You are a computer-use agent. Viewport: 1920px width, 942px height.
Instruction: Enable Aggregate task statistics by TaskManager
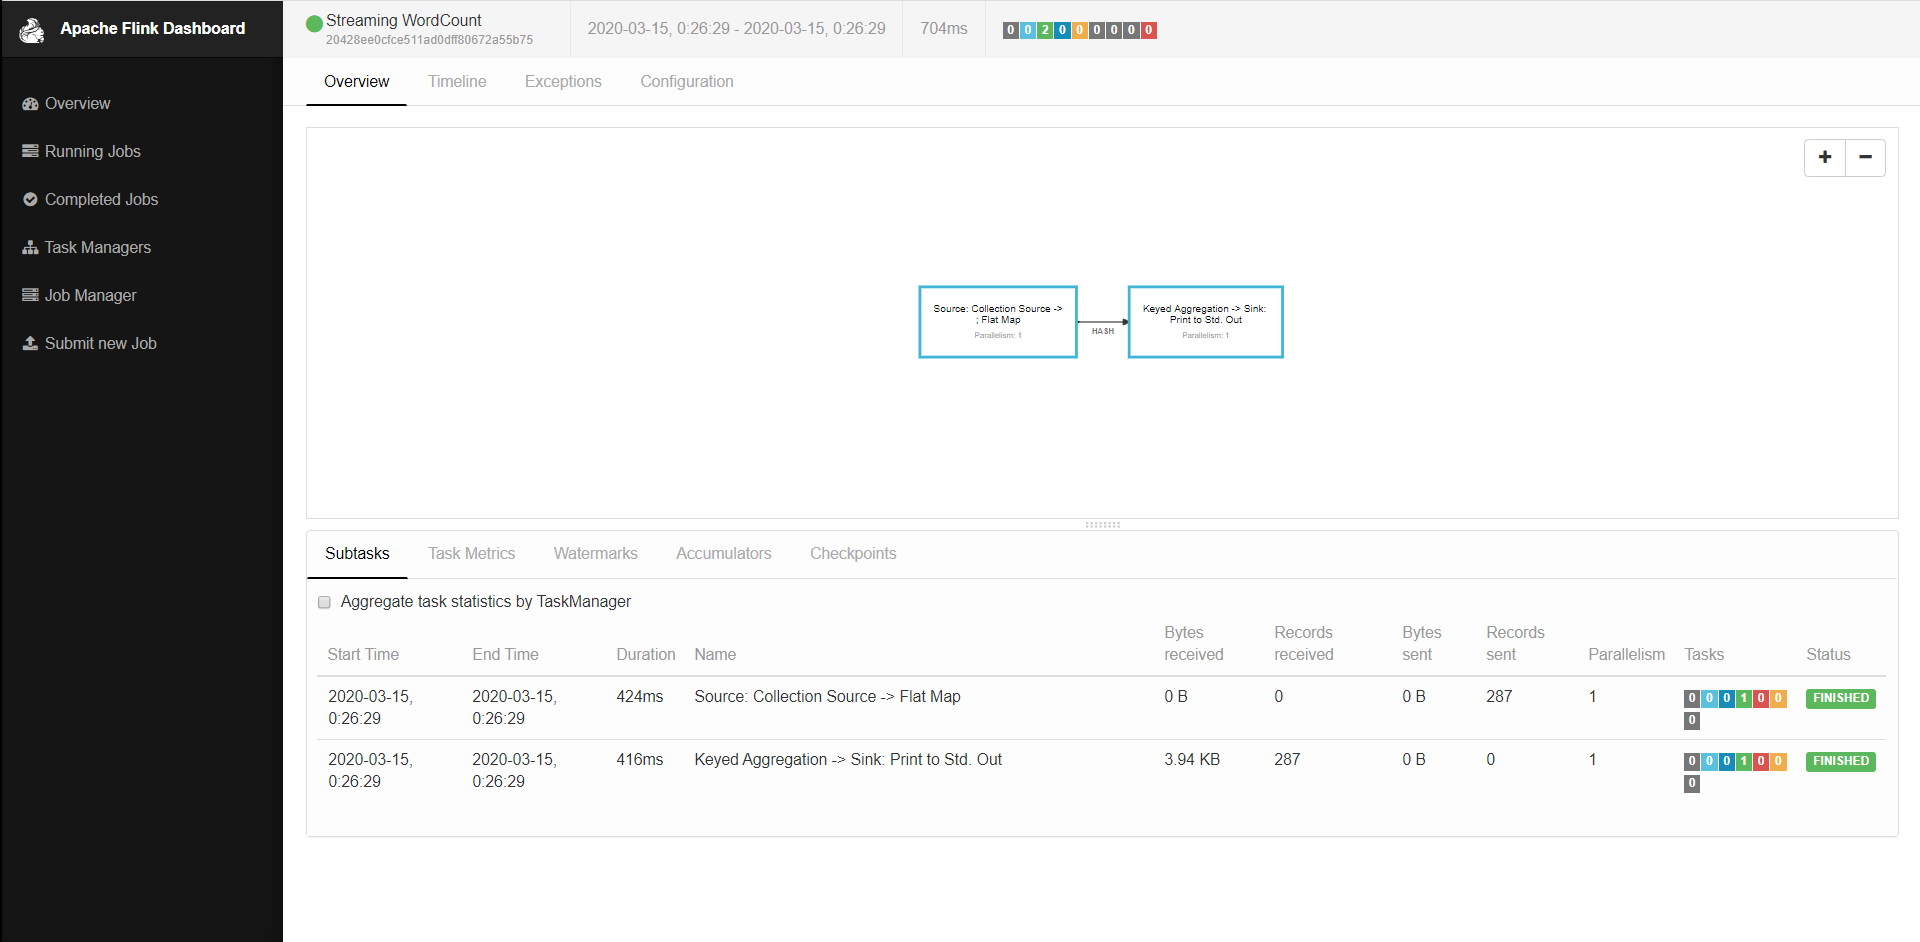(x=324, y=602)
